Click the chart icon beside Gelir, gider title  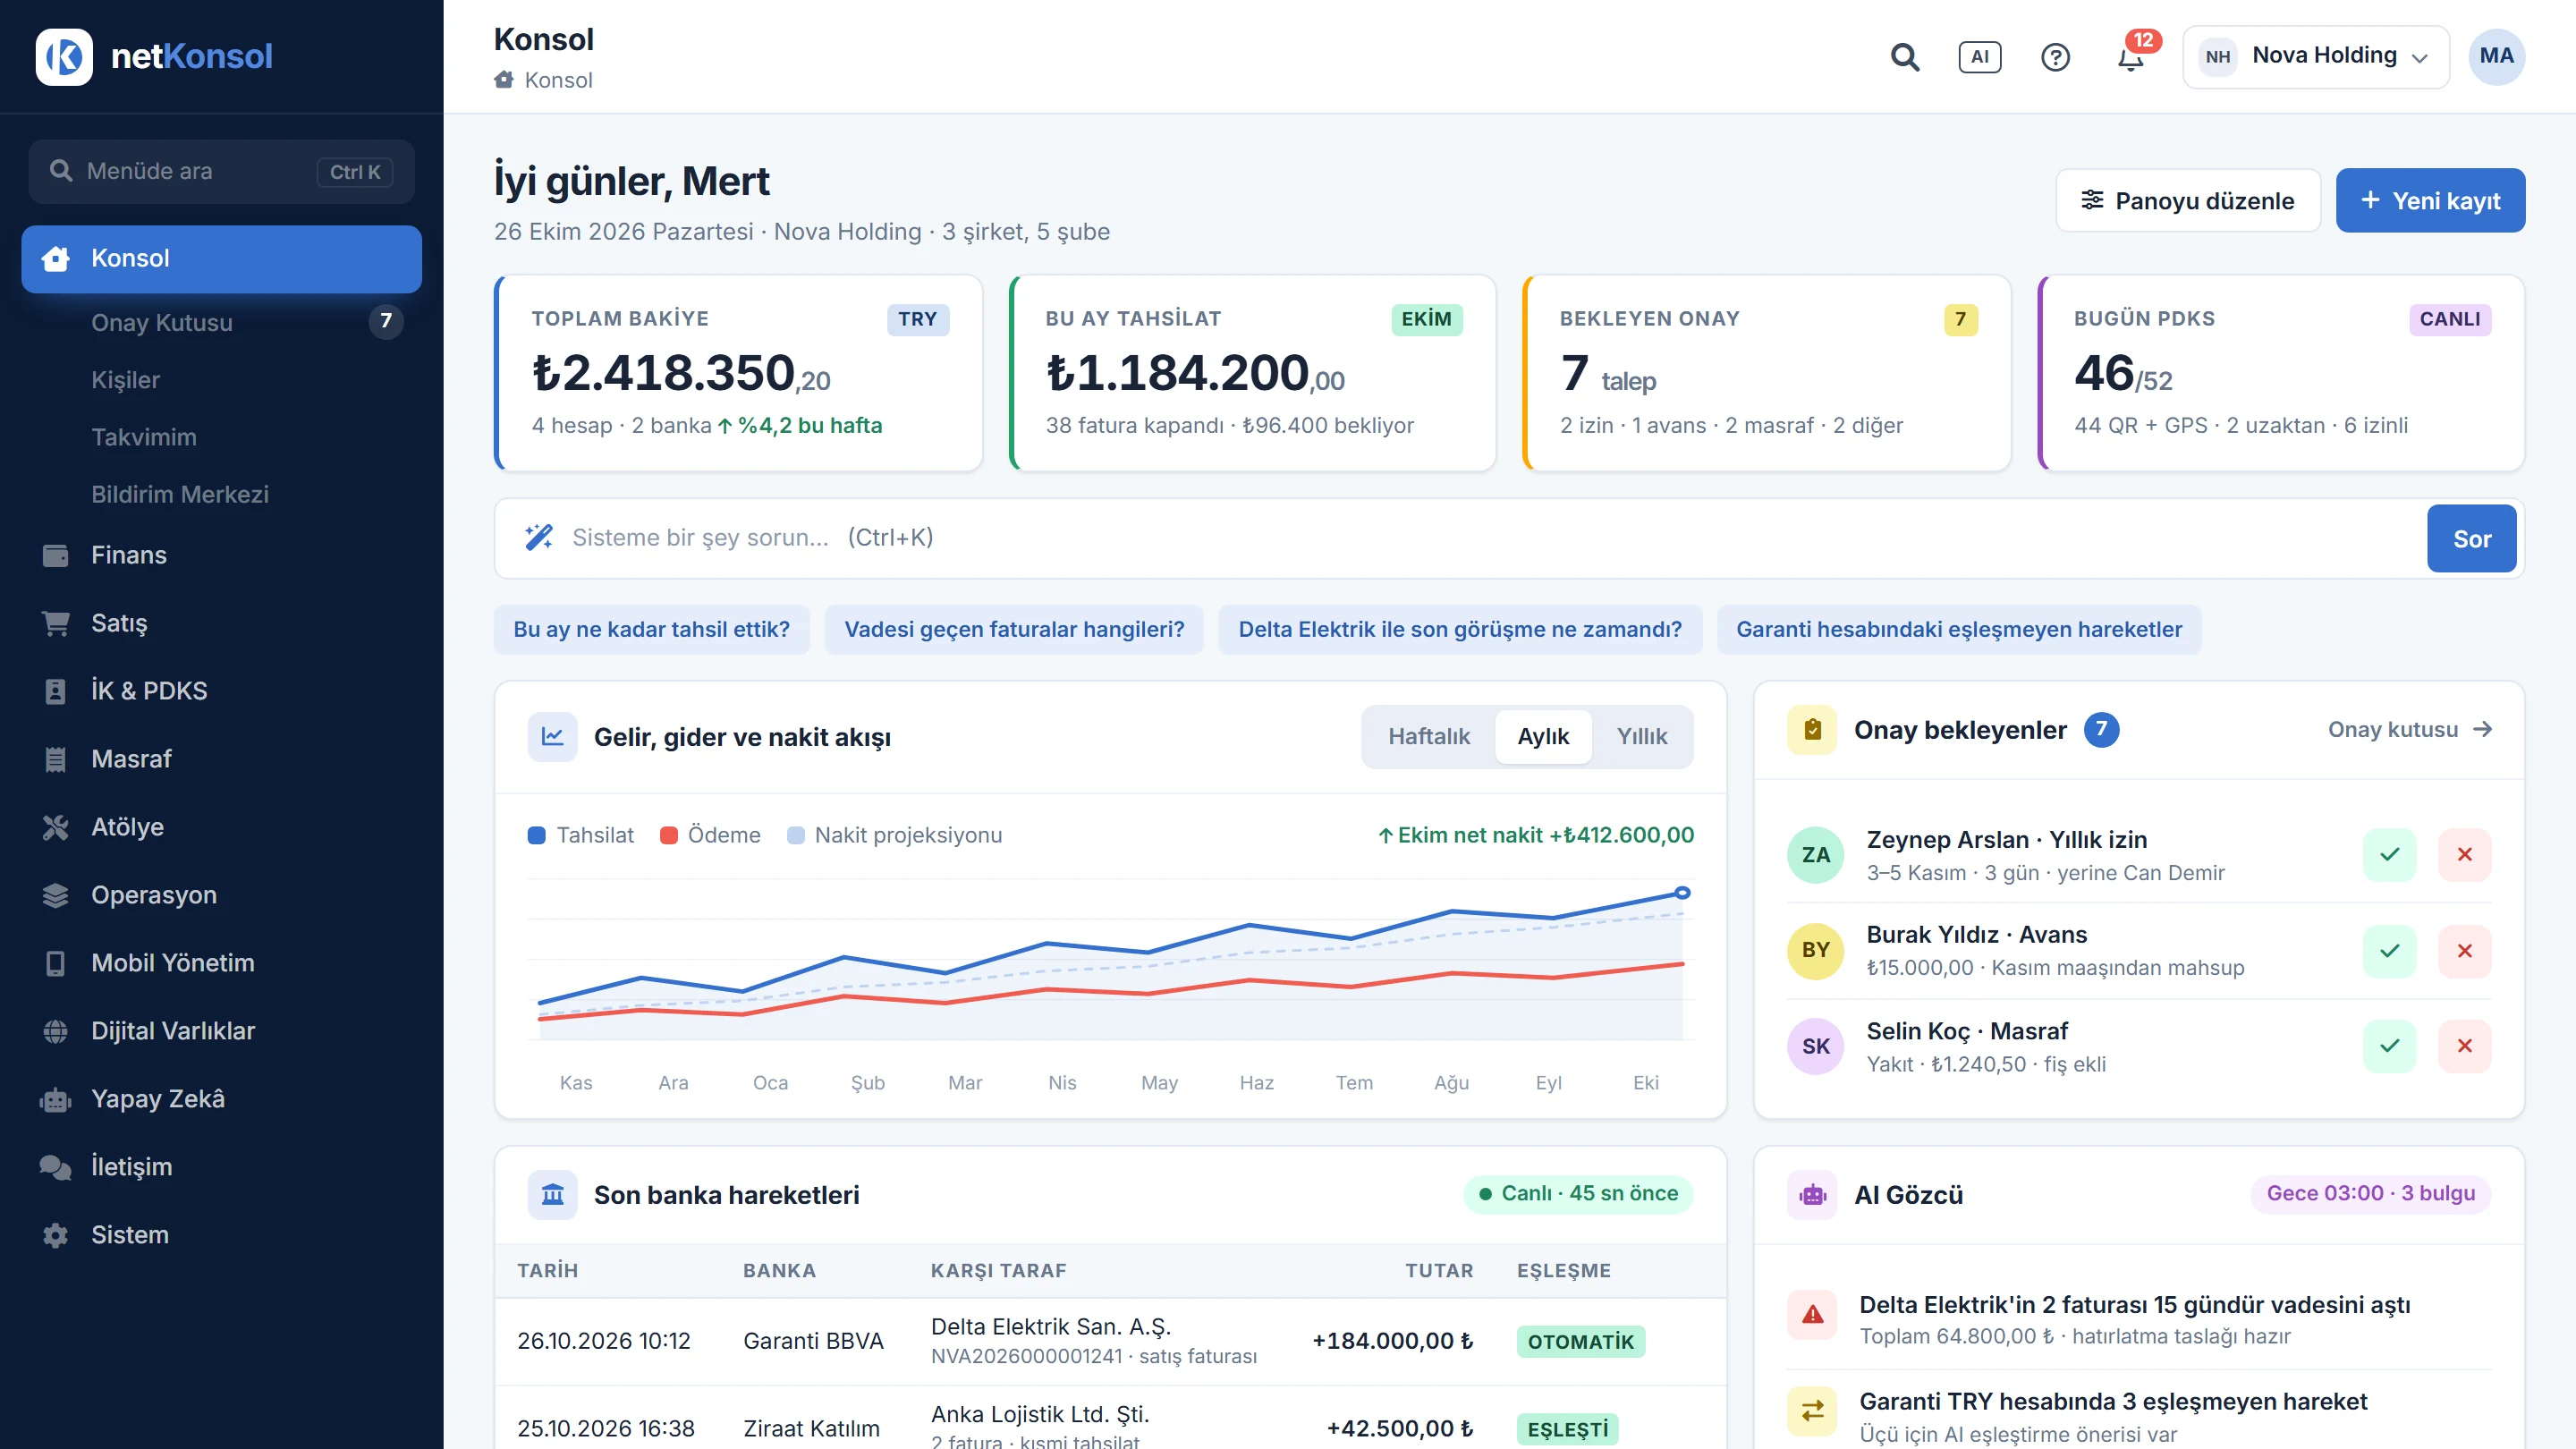point(552,737)
